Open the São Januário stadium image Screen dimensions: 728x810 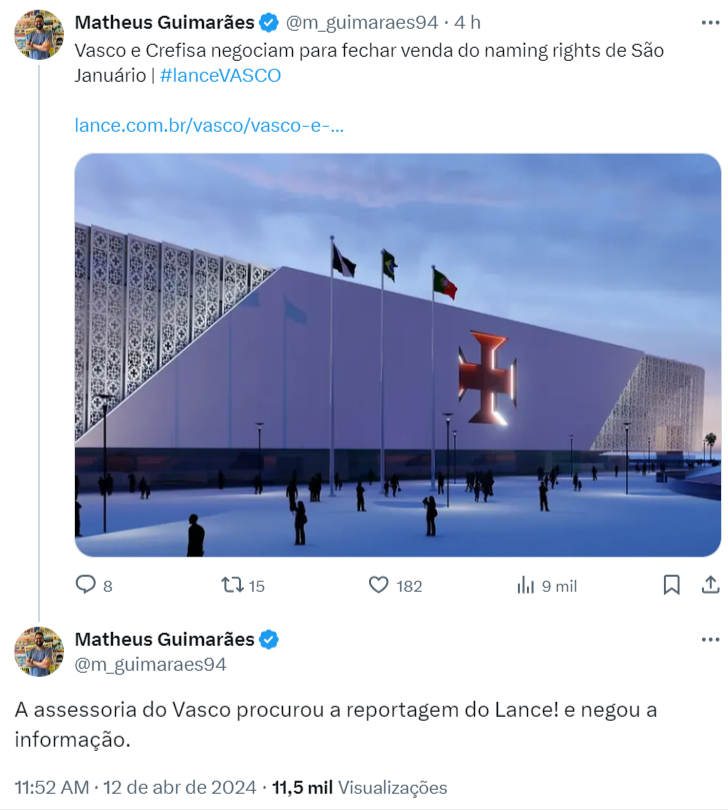point(398,355)
